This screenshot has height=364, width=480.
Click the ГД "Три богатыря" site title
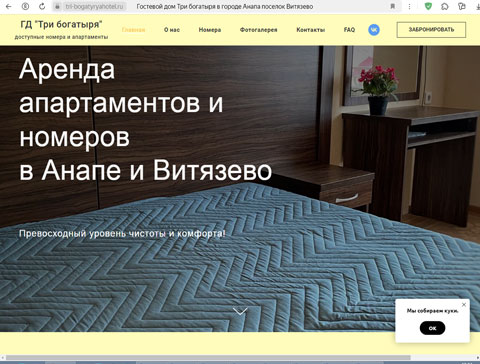(x=61, y=24)
